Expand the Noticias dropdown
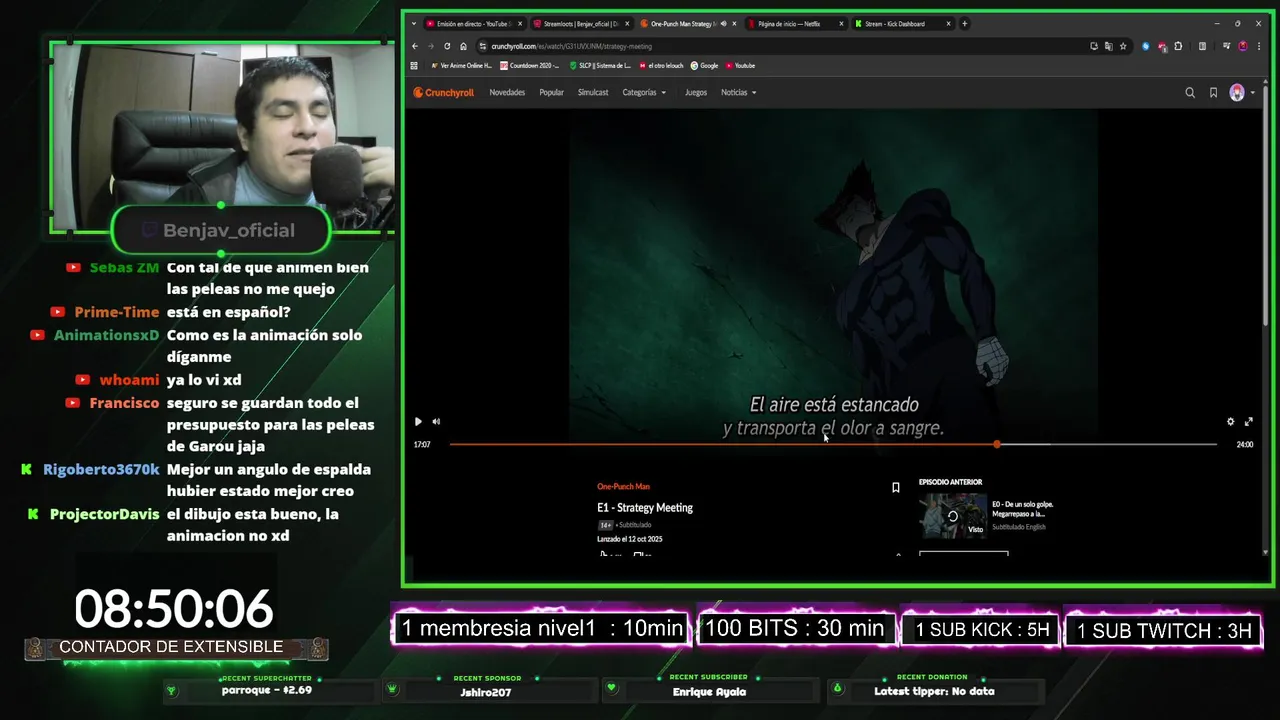Viewport: 1280px width, 720px height. [x=739, y=93]
